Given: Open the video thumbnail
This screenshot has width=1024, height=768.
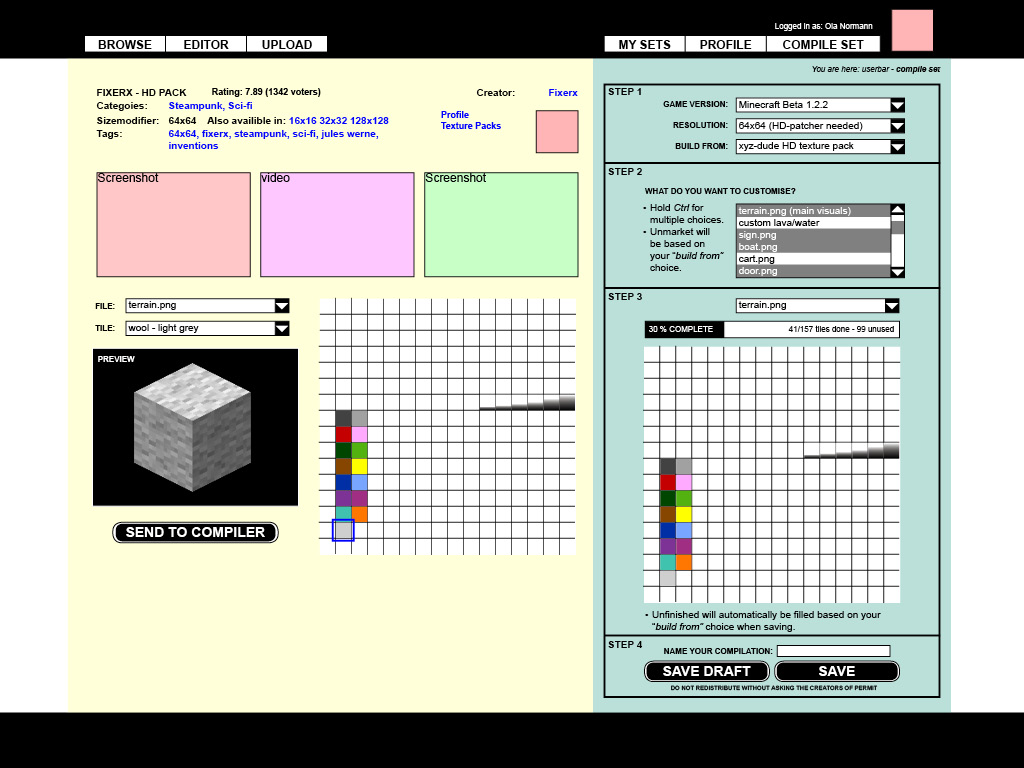Looking at the screenshot, I should pyautogui.click(x=337, y=225).
